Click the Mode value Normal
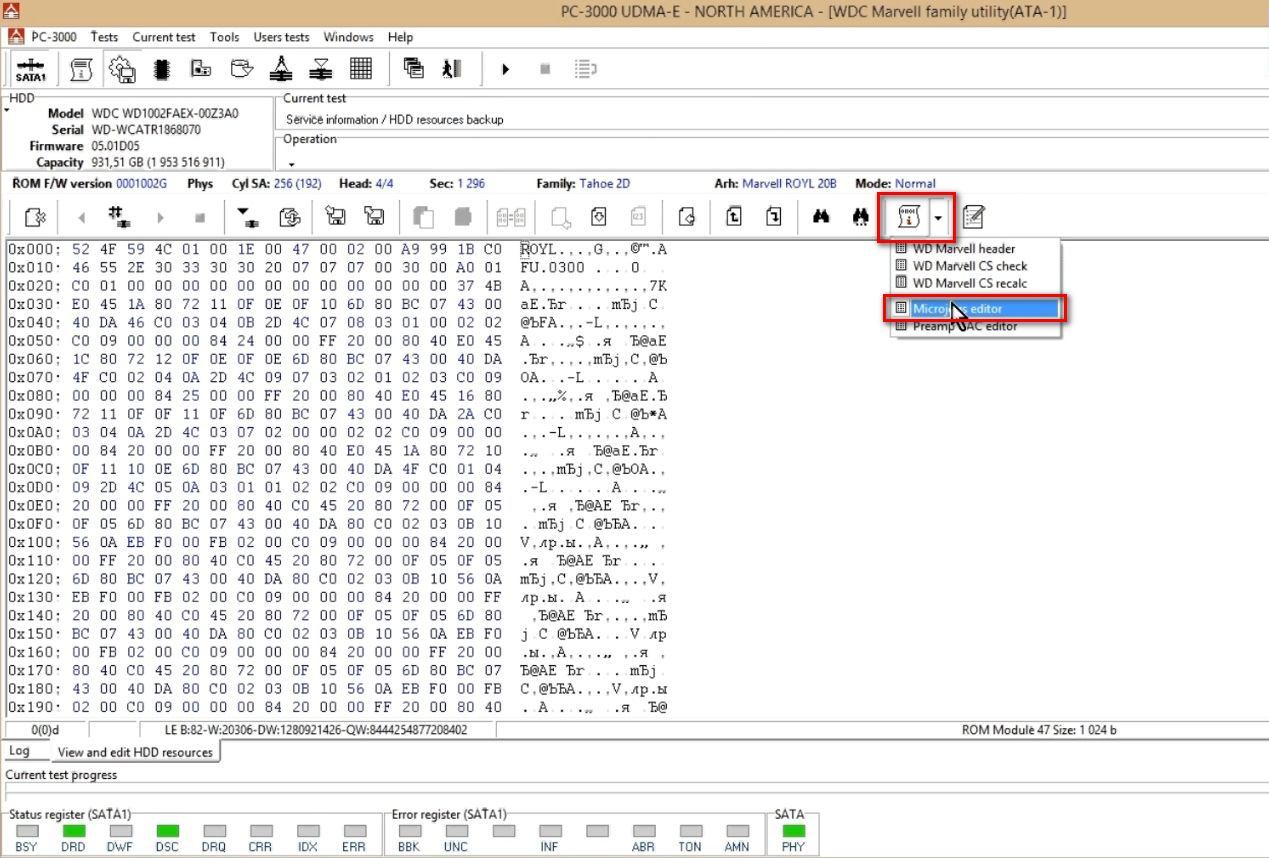The height and width of the screenshot is (858, 1269). tap(915, 183)
